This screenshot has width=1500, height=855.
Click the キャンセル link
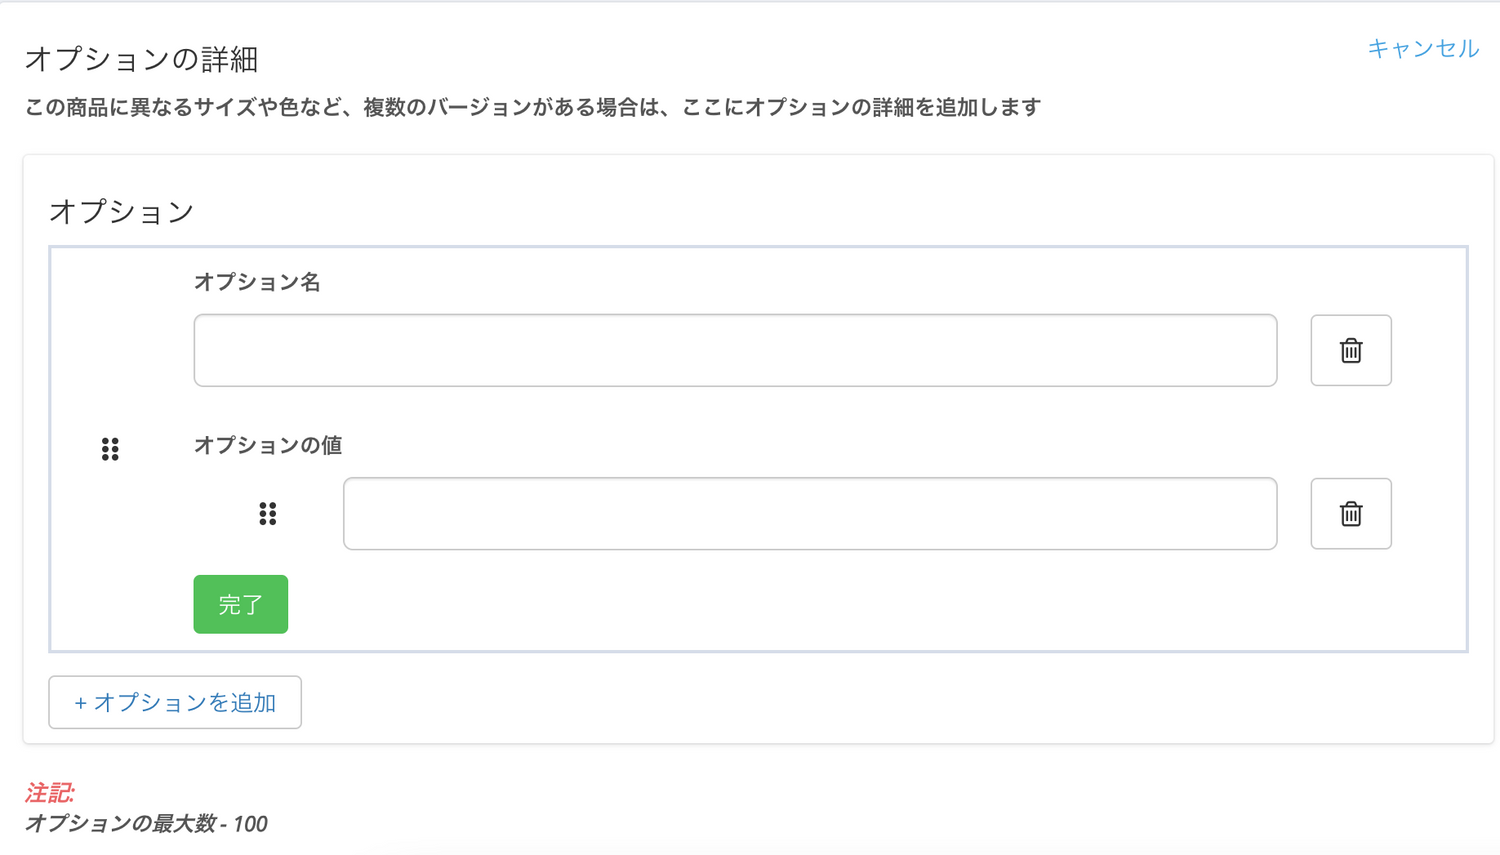tap(1422, 48)
